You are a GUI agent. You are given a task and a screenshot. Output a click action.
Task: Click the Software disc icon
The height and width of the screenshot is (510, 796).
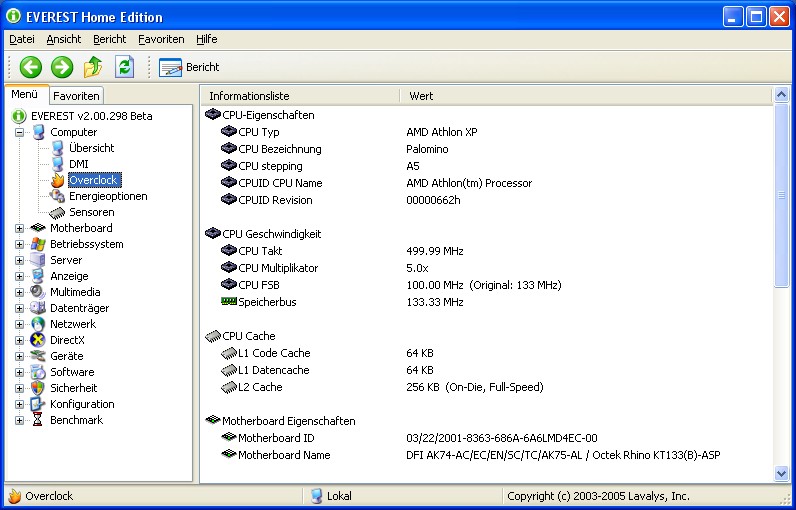[38, 372]
